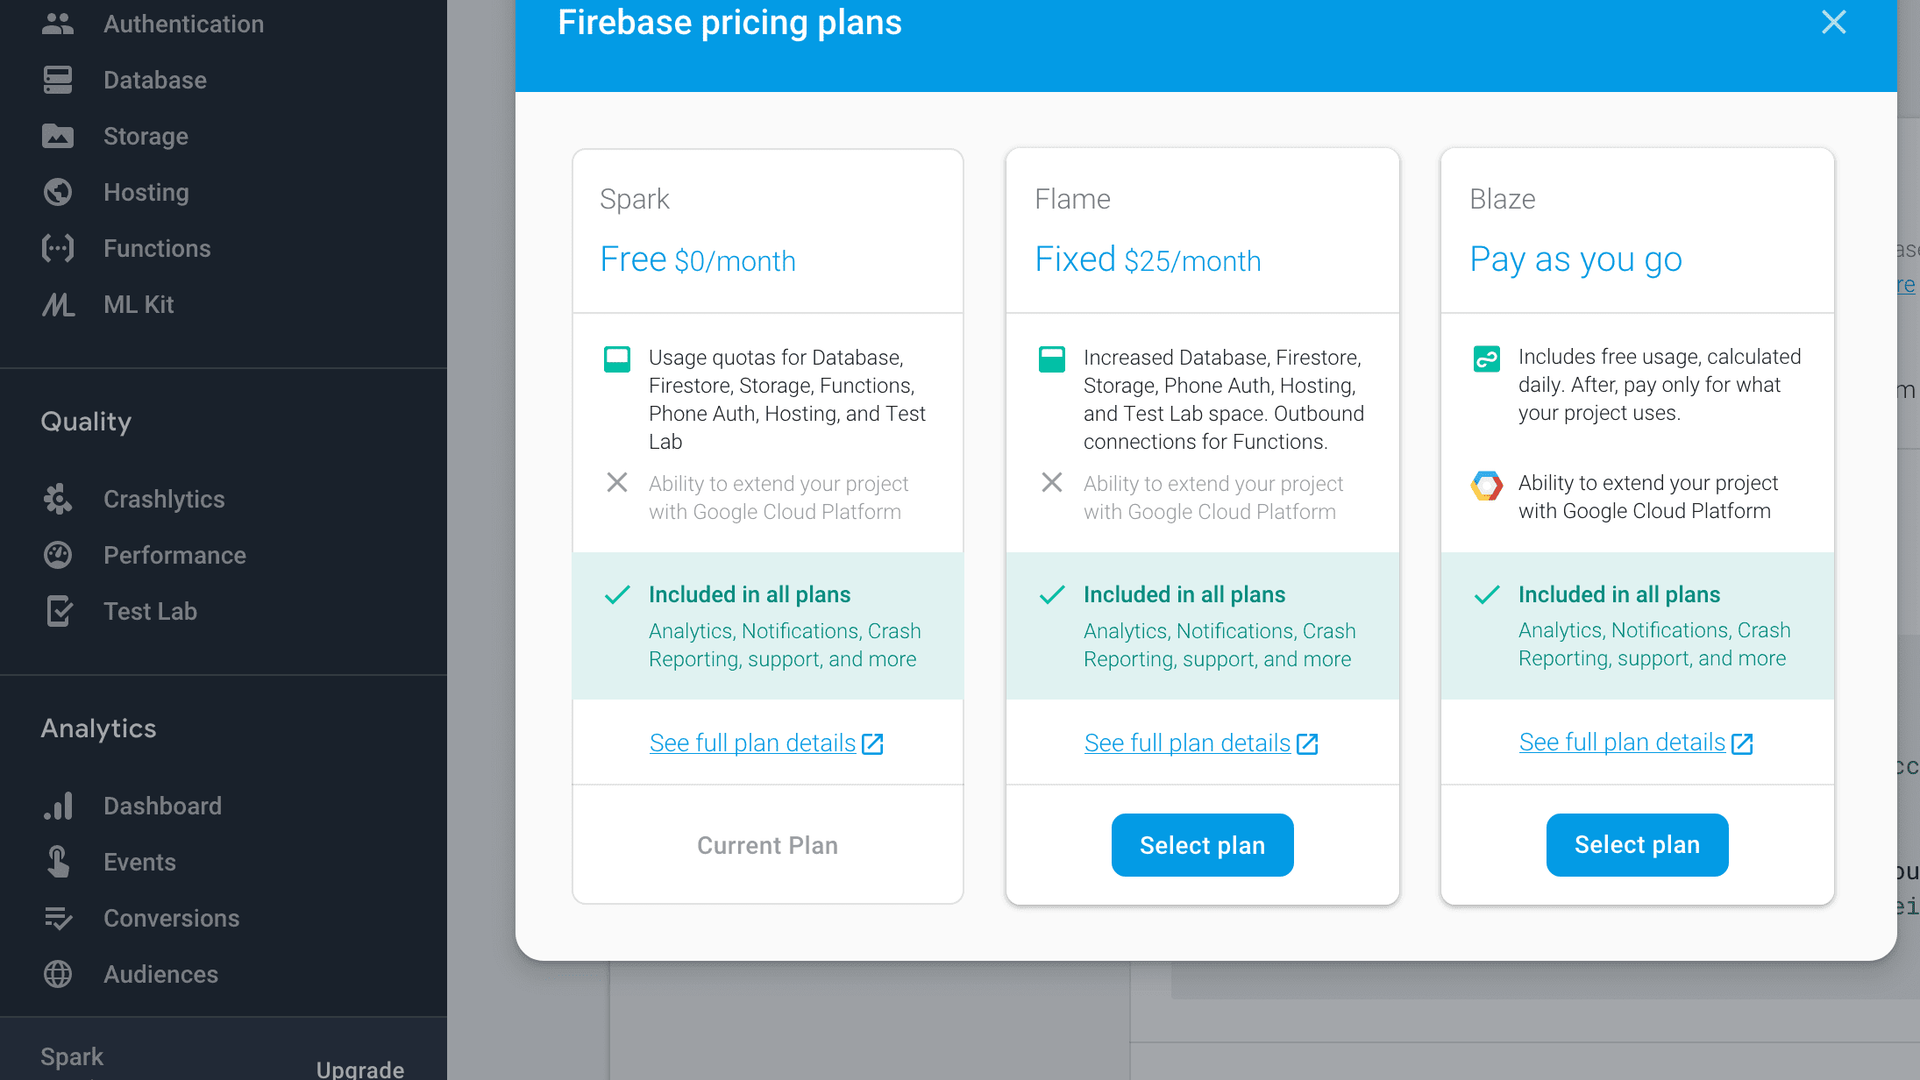Image resolution: width=1920 pixels, height=1080 pixels.
Task: Click the Hosting globe icon
Action: pyautogui.click(x=58, y=192)
